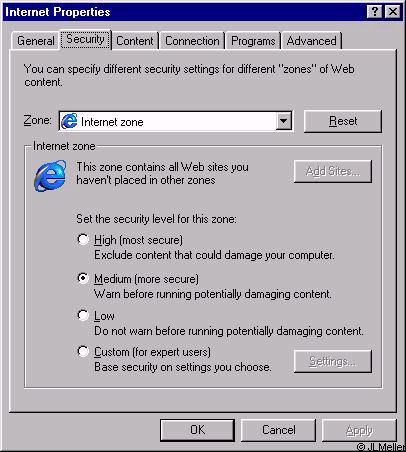Click the Reset button
406x452 pixels.
pyautogui.click(x=343, y=121)
